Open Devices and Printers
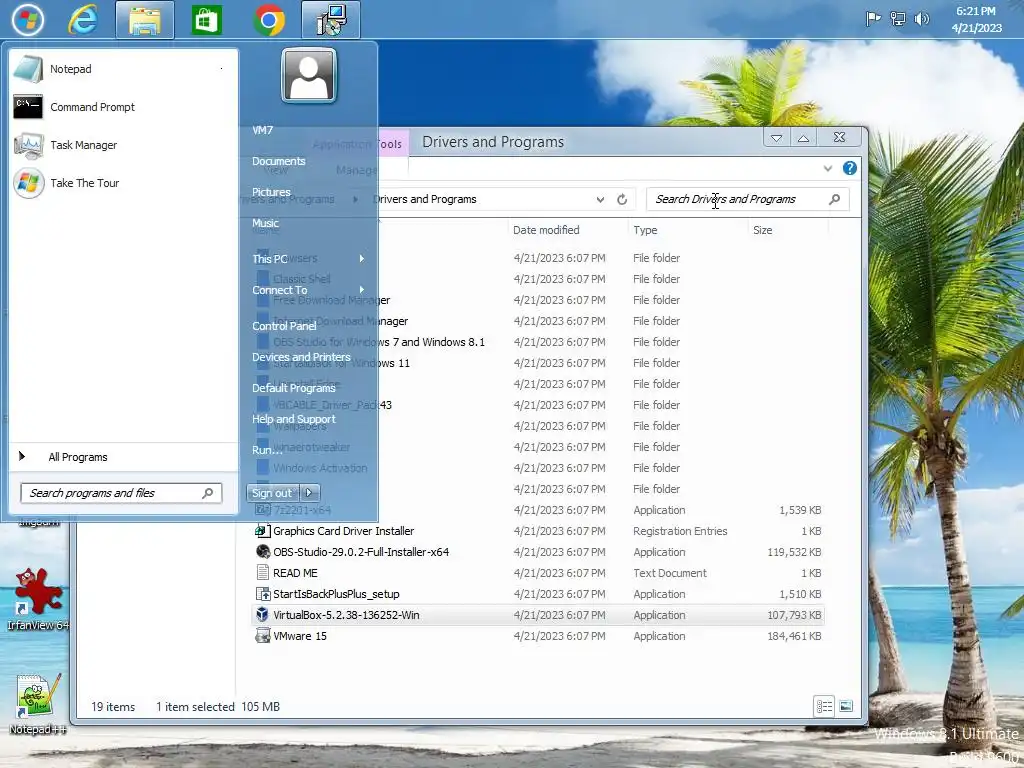 click(301, 357)
